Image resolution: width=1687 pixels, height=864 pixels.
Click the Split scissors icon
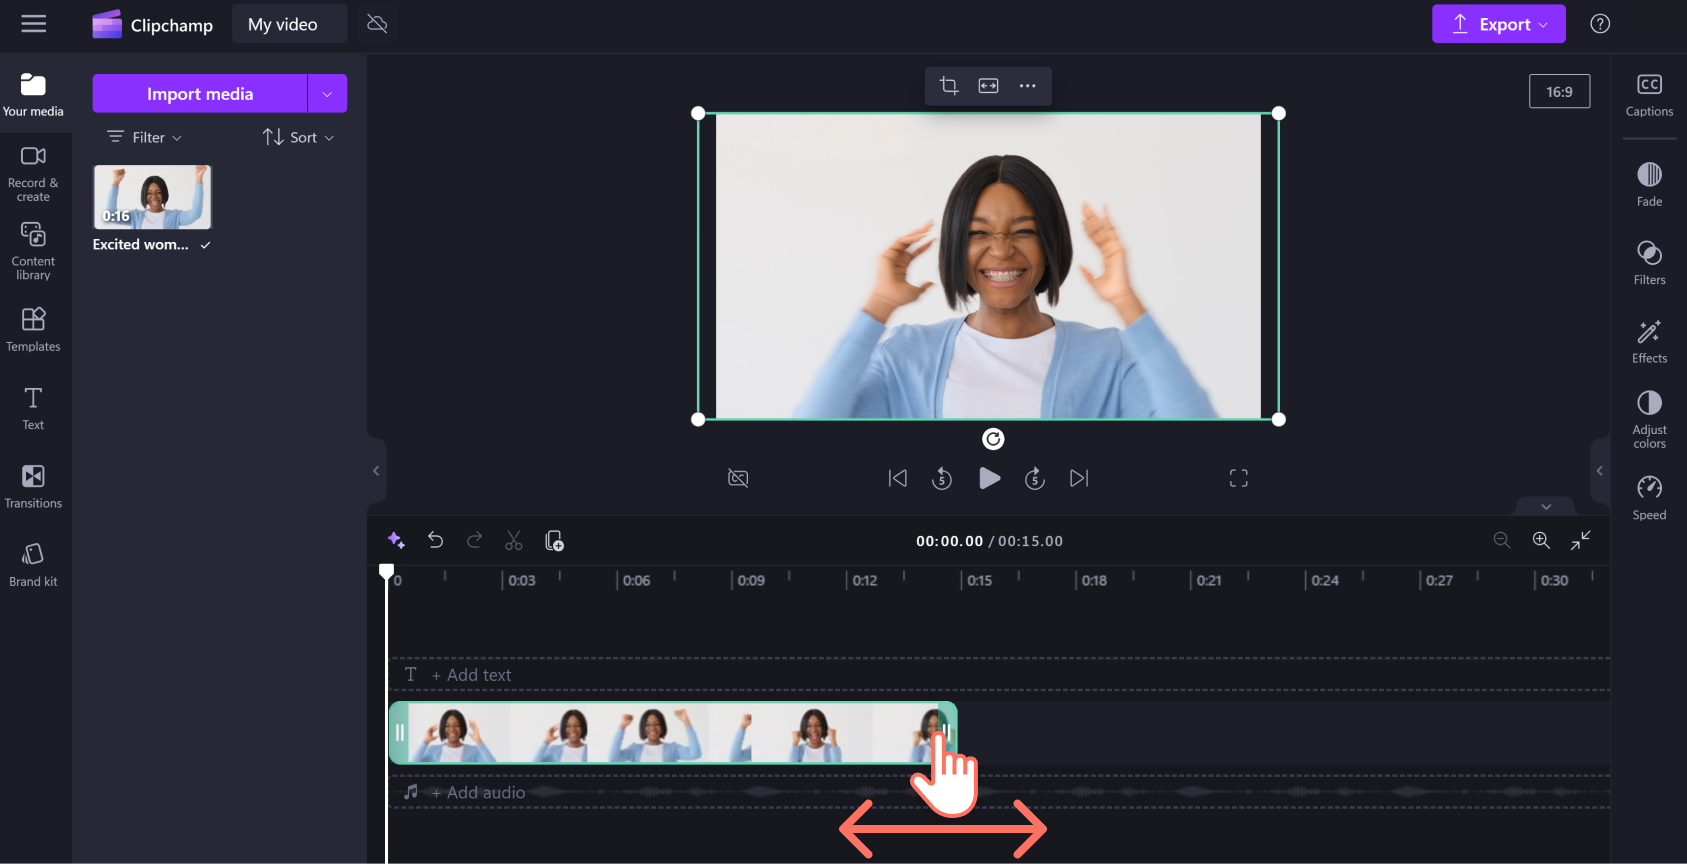[x=514, y=540]
